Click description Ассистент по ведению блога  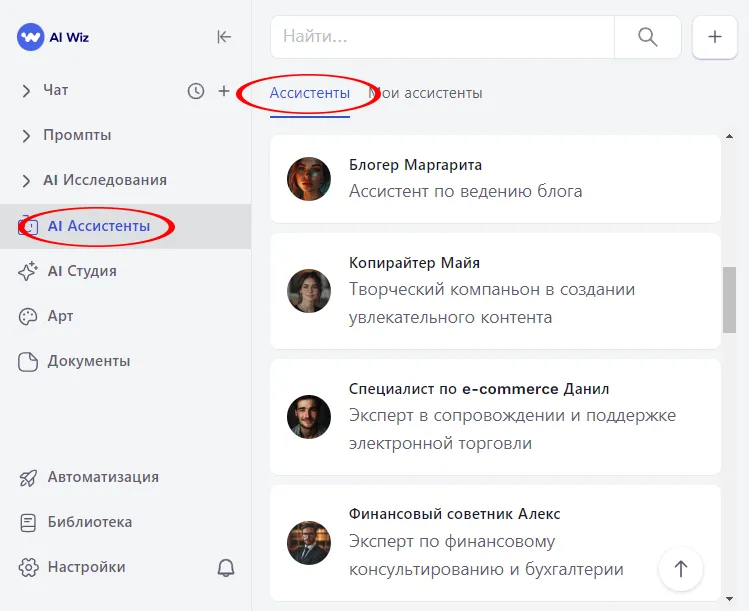coord(466,191)
